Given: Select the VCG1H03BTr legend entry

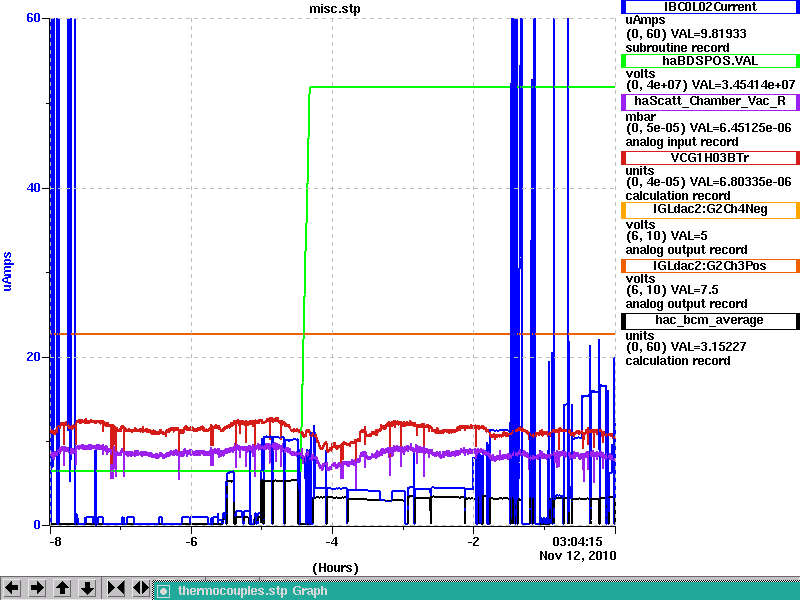Looking at the screenshot, I should [x=710, y=158].
